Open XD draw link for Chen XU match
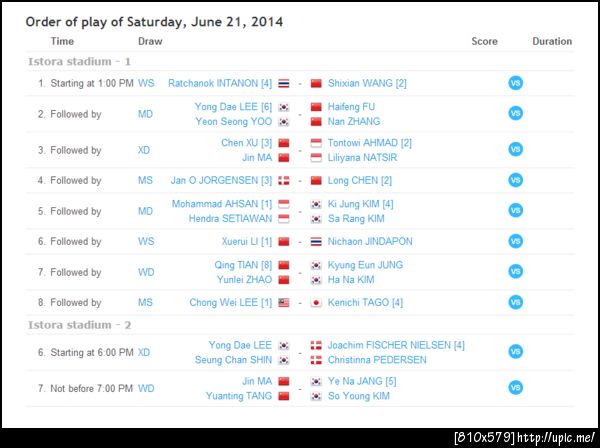This screenshot has height=448, width=600. (146, 150)
